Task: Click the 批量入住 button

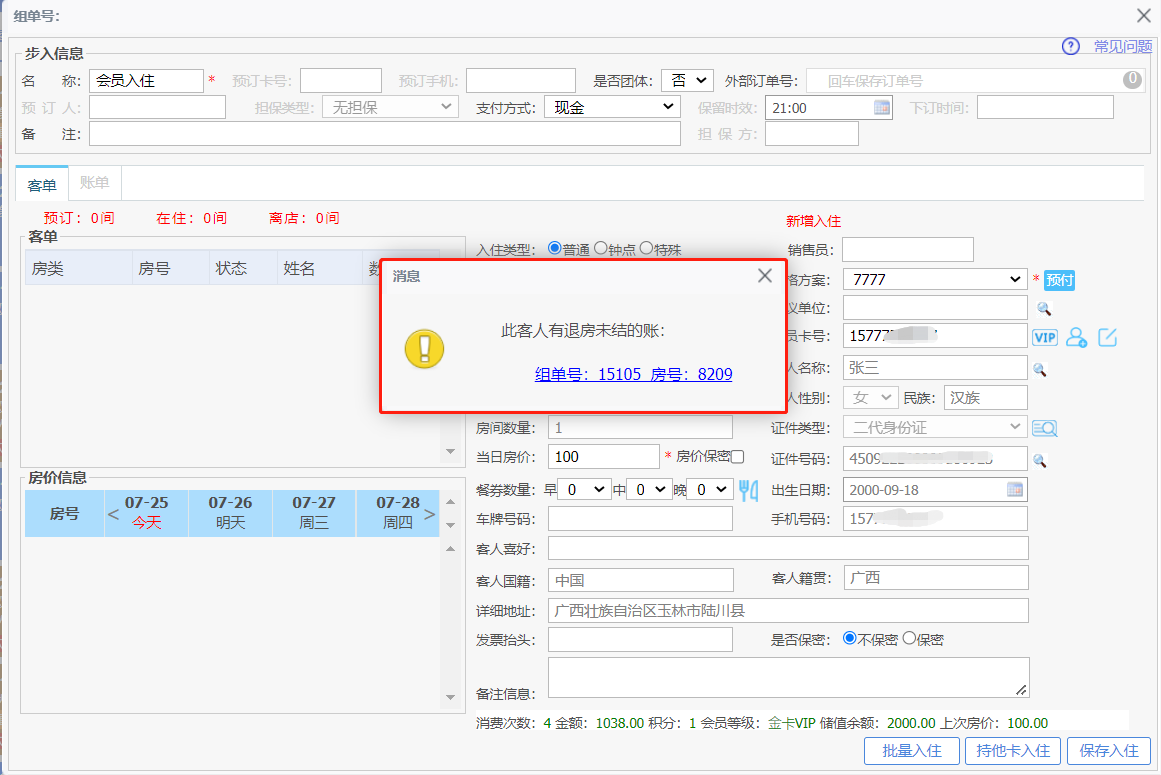Action: click(x=912, y=751)
